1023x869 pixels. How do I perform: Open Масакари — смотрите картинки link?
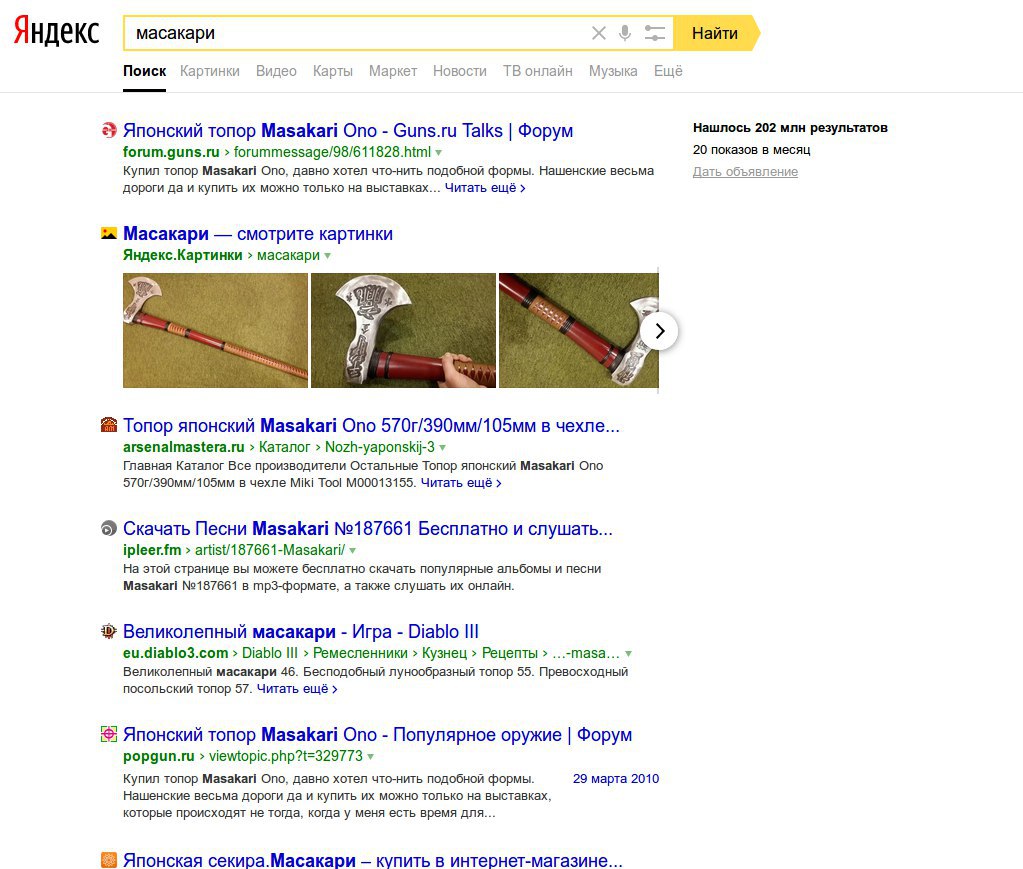pyautogui.click(x=258, y=234)
